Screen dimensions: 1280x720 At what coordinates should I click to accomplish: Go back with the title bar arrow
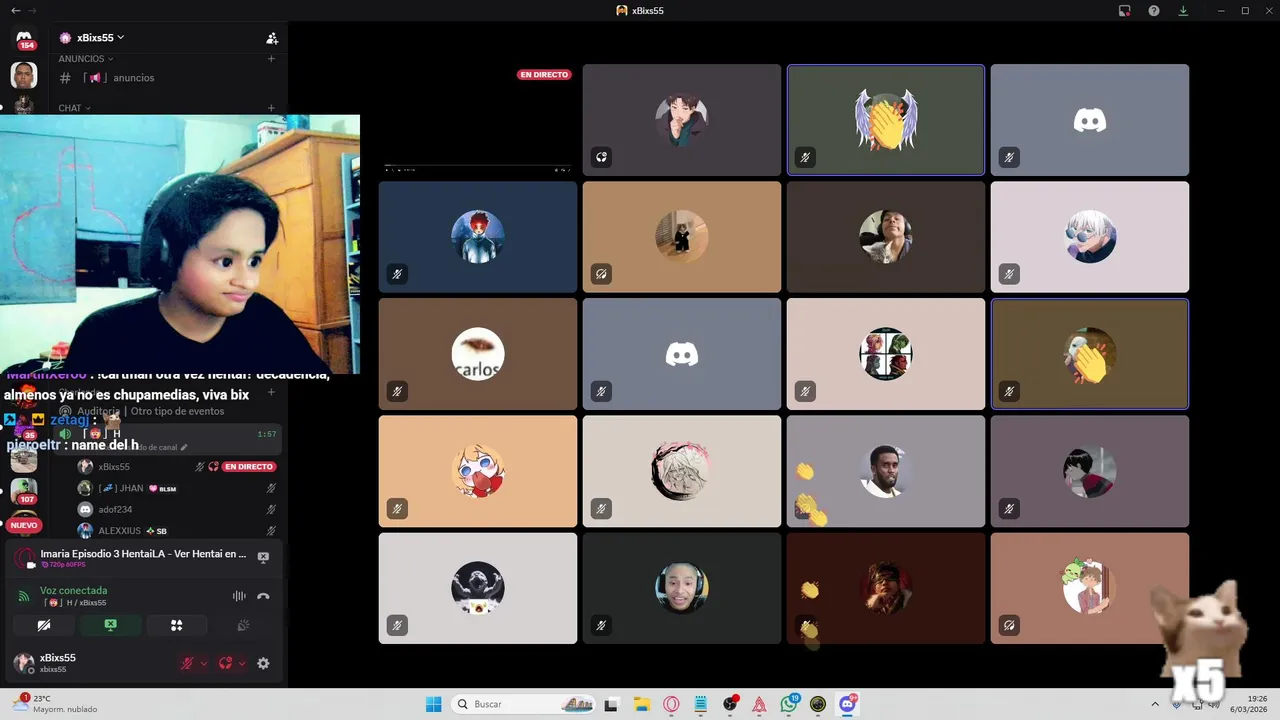click(15, 10)
